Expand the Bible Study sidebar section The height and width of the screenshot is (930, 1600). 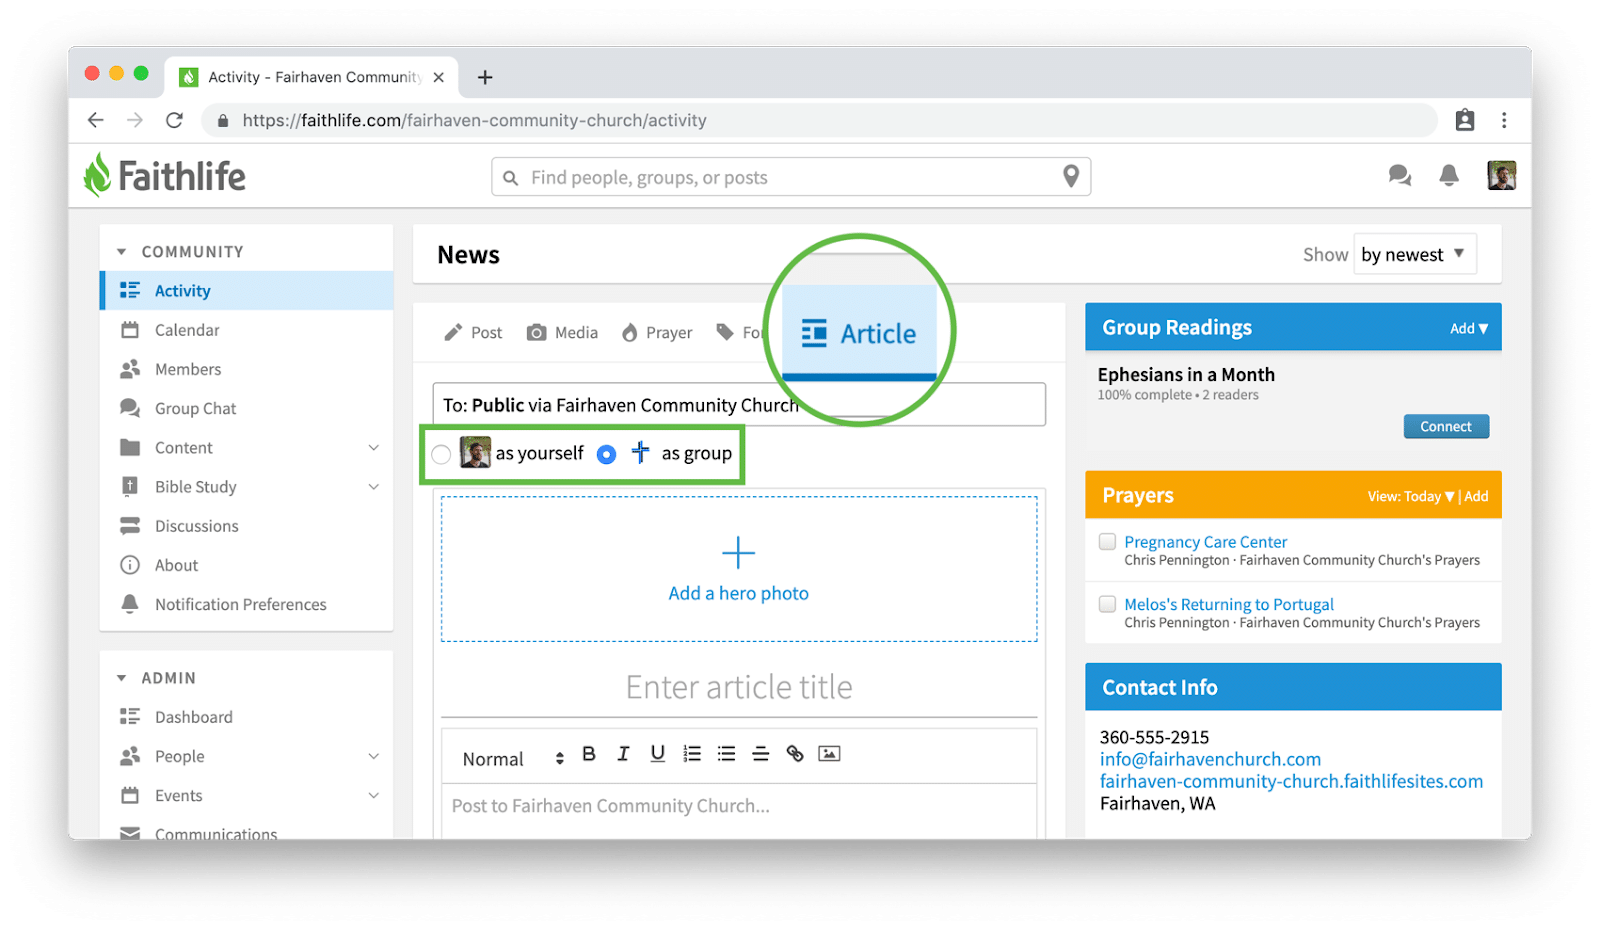click(x=373, y=487)
